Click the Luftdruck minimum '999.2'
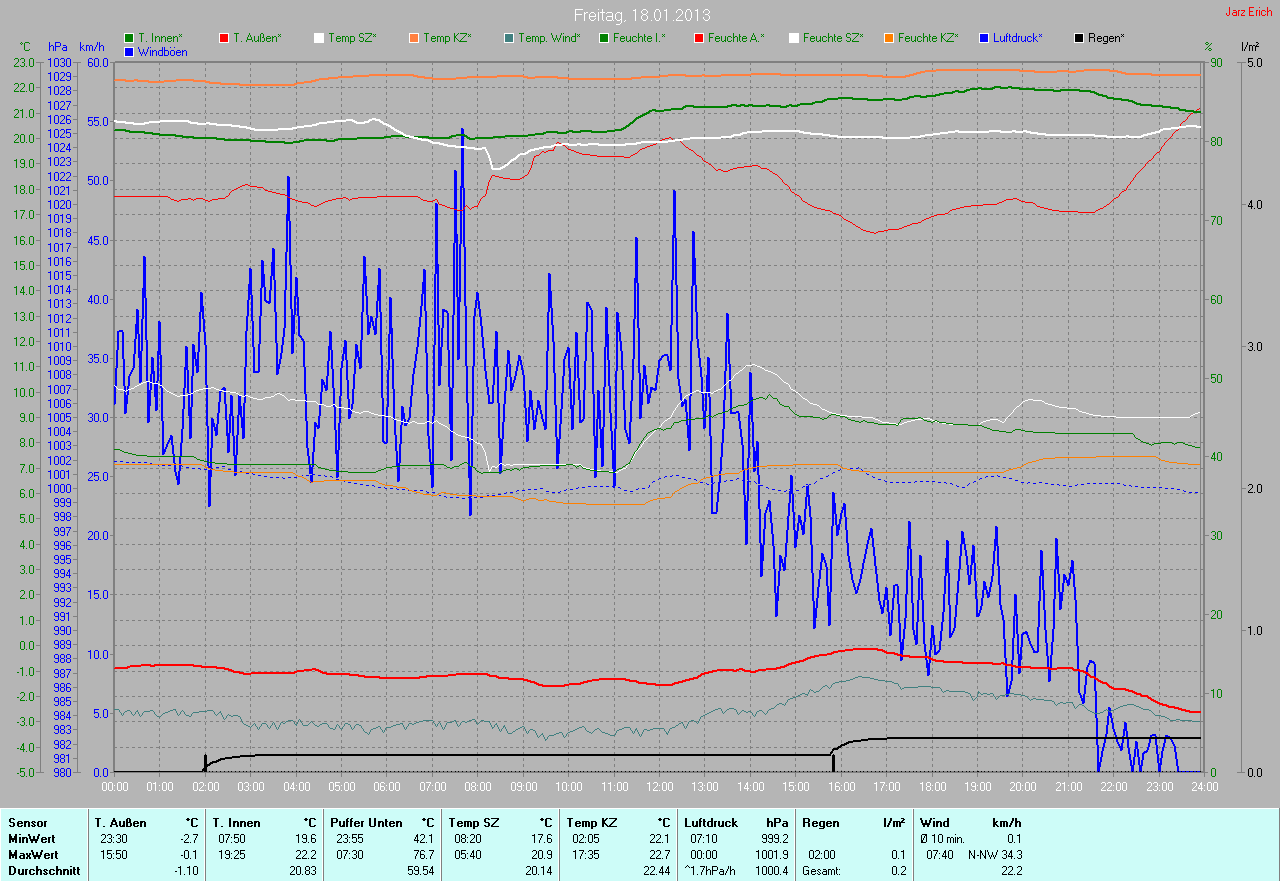This screenshot has width=1280, height=881. coord(773,838)
